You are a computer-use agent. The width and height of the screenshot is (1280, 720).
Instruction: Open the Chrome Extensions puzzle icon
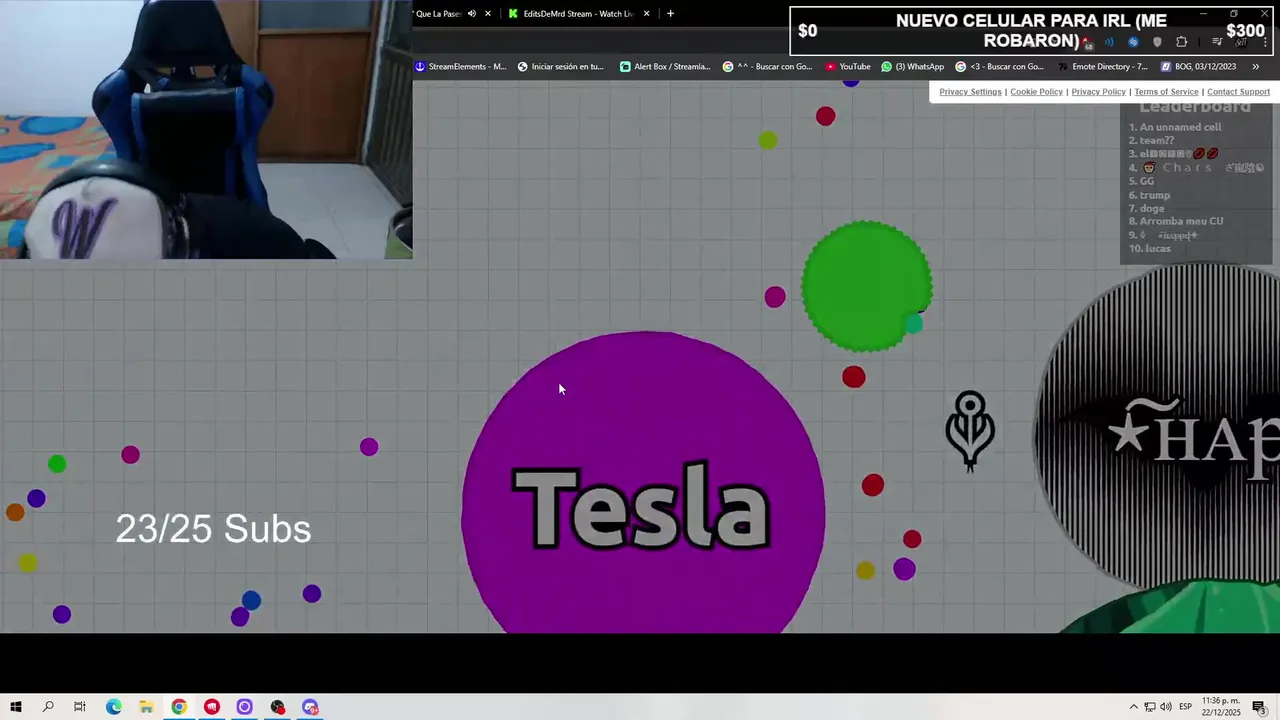tap(1182, 42)
